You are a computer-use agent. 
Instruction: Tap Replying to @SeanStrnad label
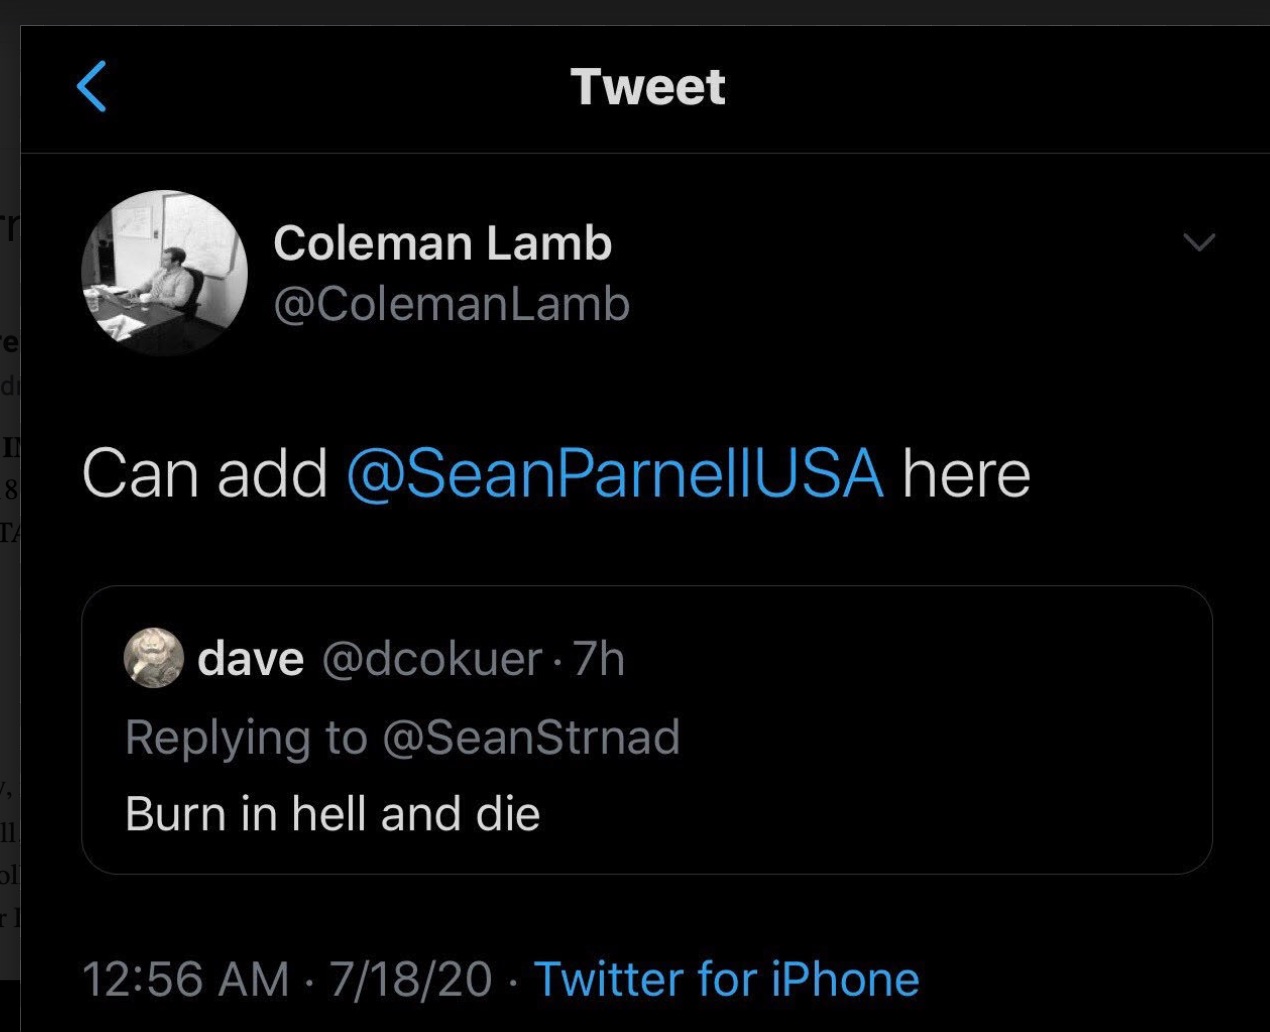point(402,737)
